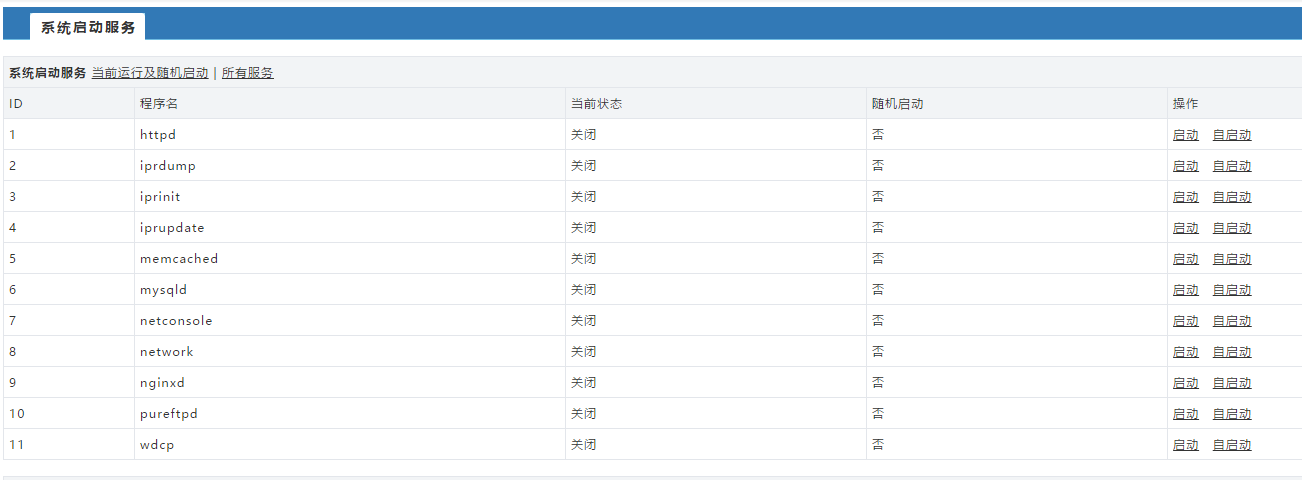
Task: Select the pureftpd program name cell
Action: pos(350,413)
